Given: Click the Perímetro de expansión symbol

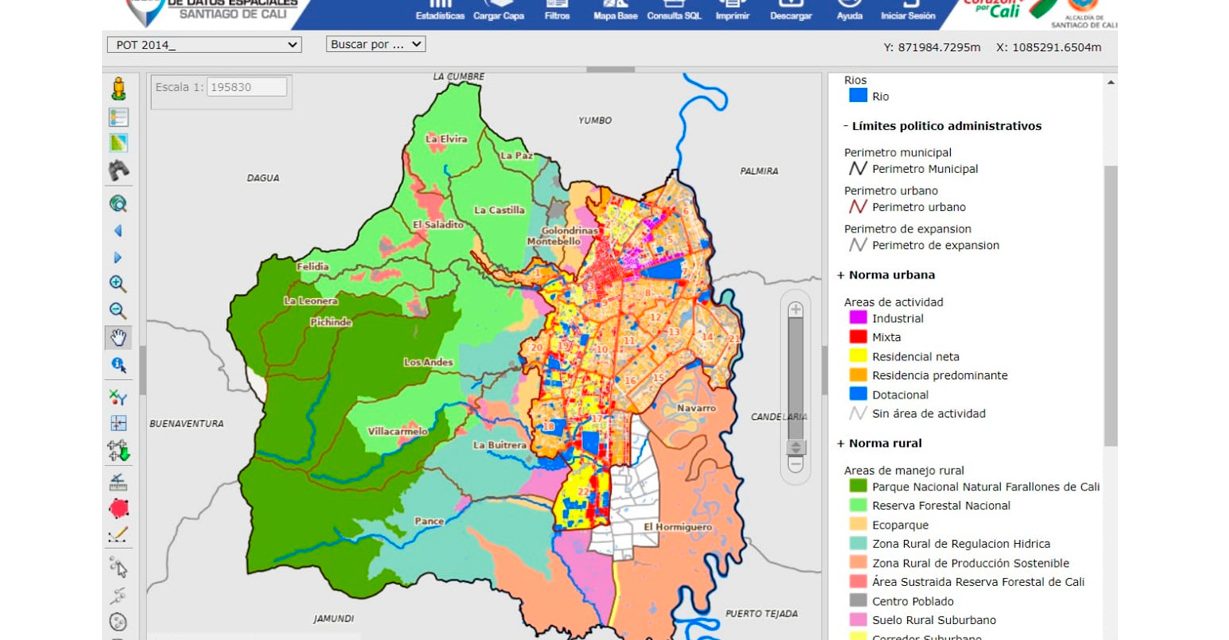Looking at the screenshot, I should 857,245.
